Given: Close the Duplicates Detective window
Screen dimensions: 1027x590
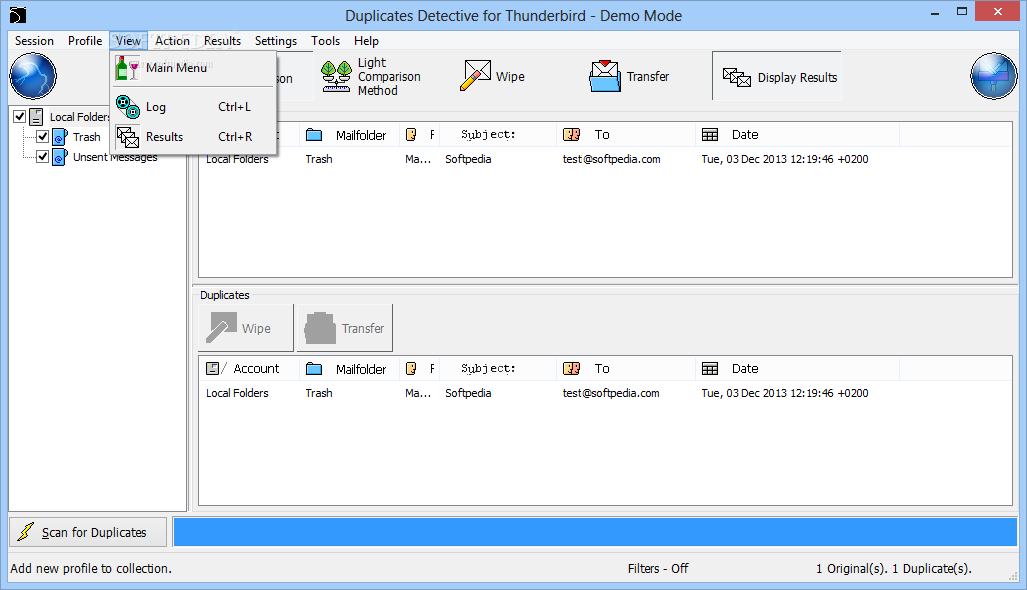Looking at the screenshot, I should pyautogui.click(x=998, y=12).
